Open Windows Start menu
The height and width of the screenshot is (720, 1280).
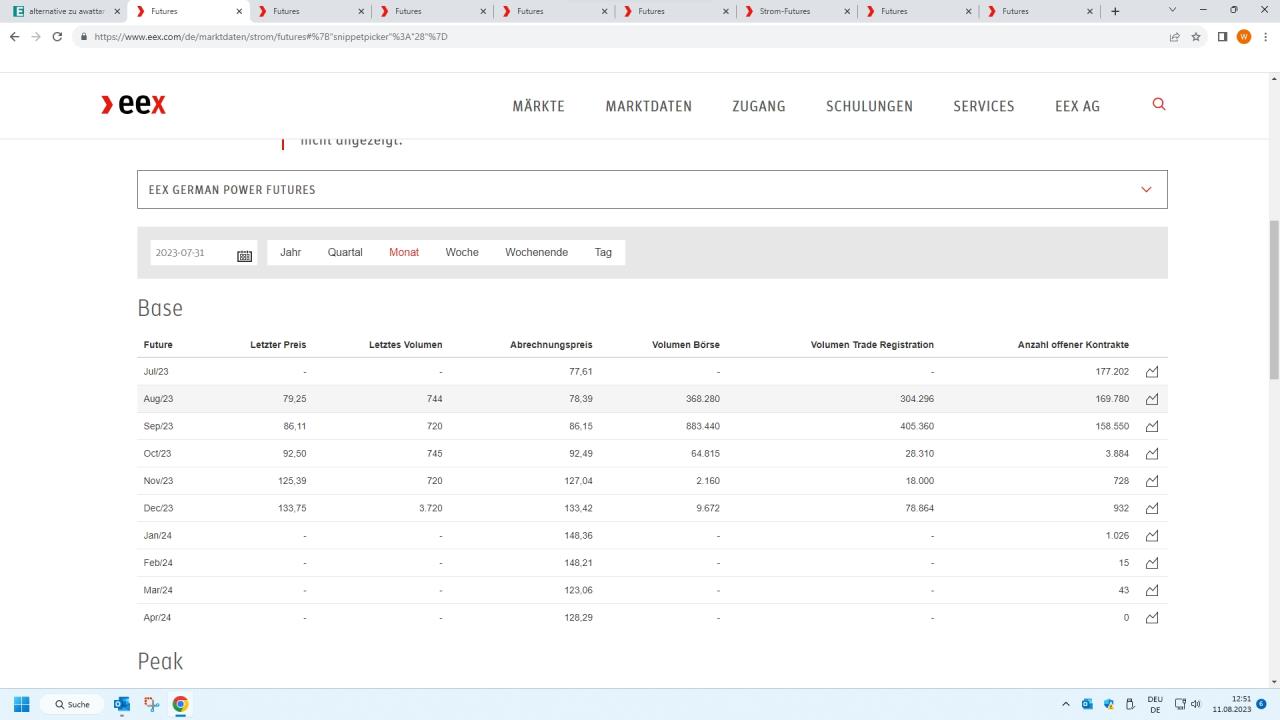pos(21,704)
